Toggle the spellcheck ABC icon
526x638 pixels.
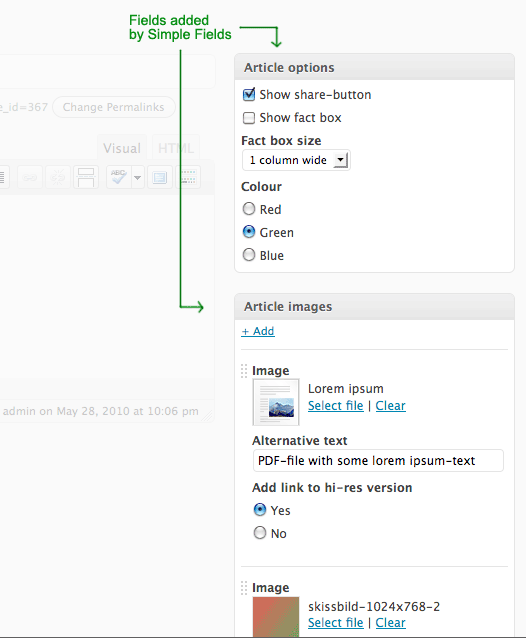click(119, 177)
